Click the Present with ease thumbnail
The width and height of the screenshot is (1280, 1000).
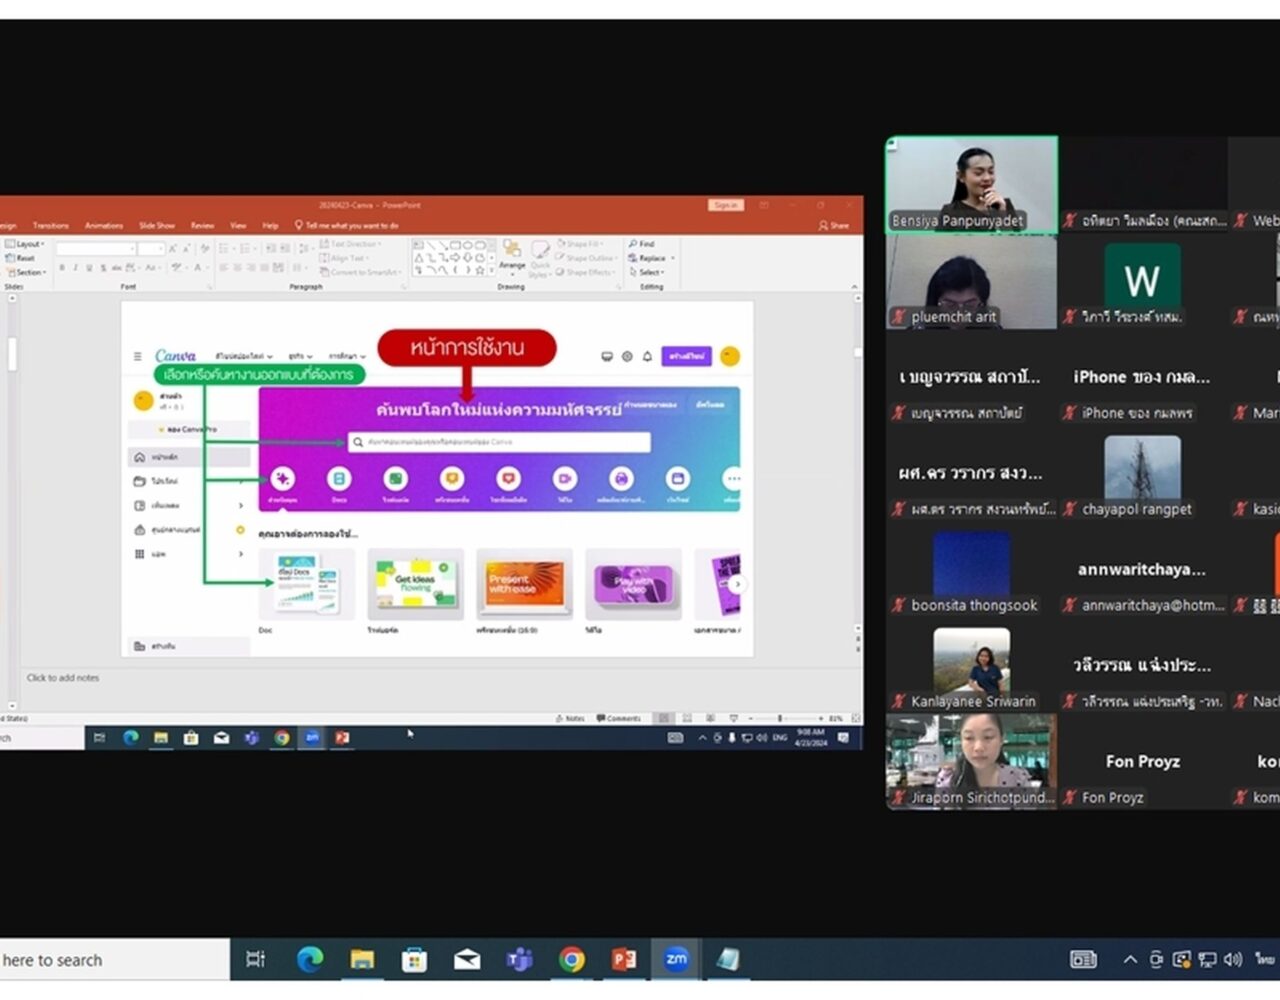[x=524, y=583]
